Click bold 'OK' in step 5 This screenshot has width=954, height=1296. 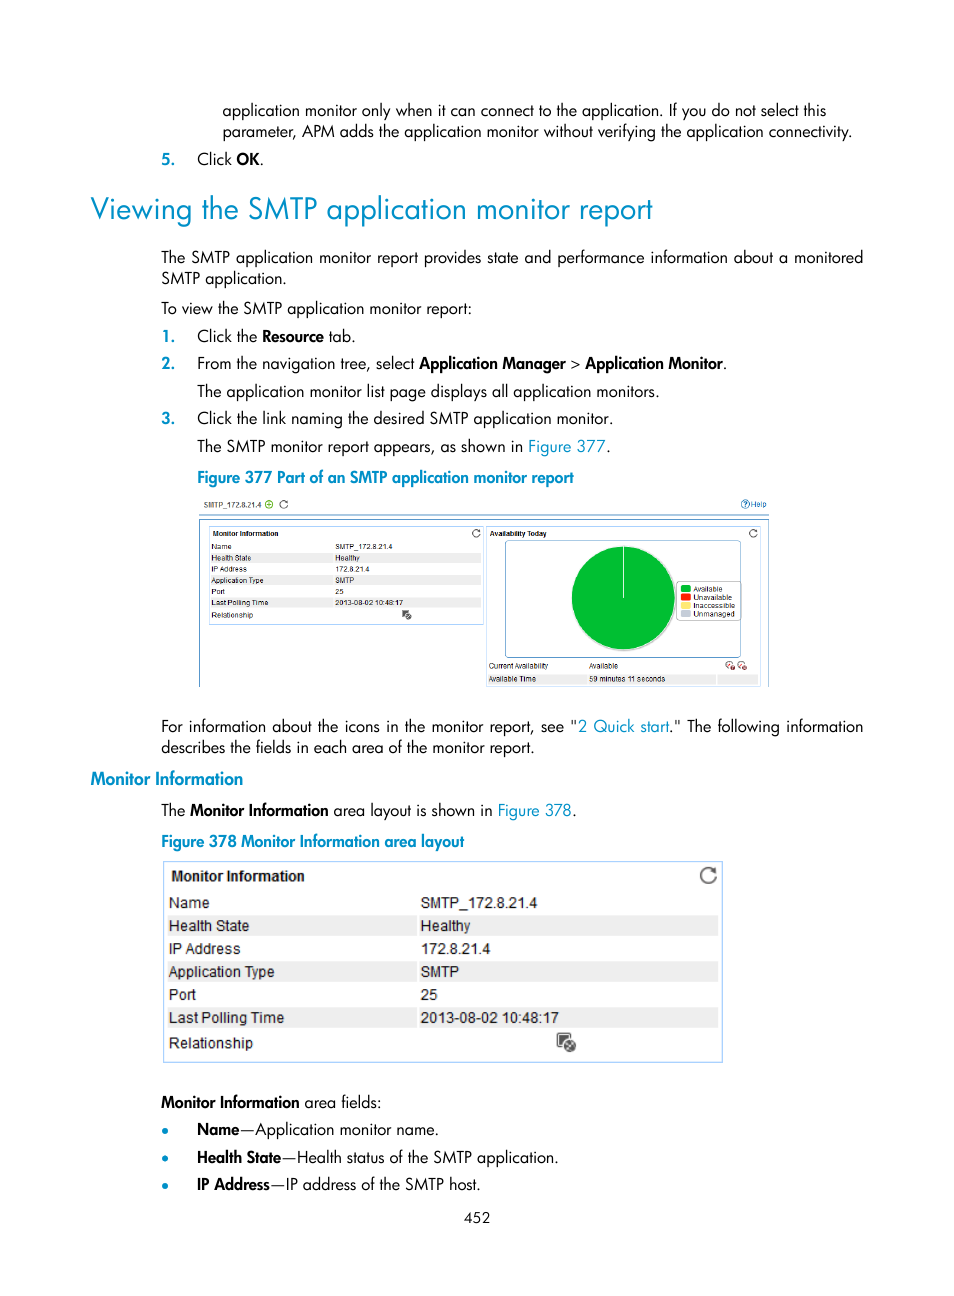248,160
